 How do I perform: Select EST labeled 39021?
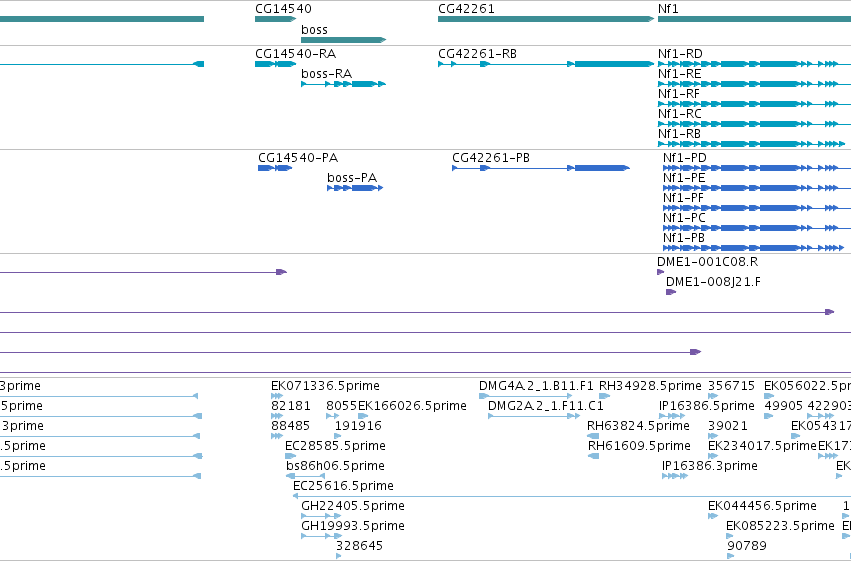[x=713, y=437]
